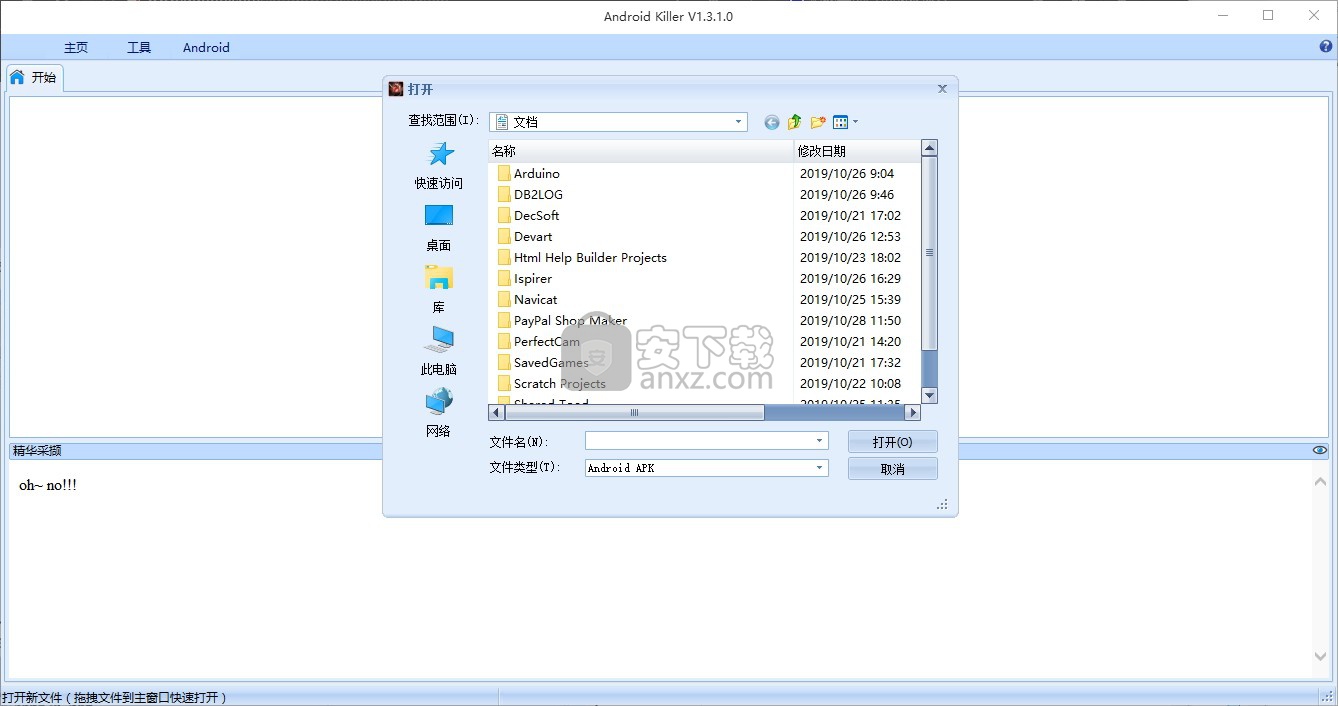This screenshot has height=706, width=1338.
Task: Click the file list scroll right arrow
Action: tap(912, 412)
